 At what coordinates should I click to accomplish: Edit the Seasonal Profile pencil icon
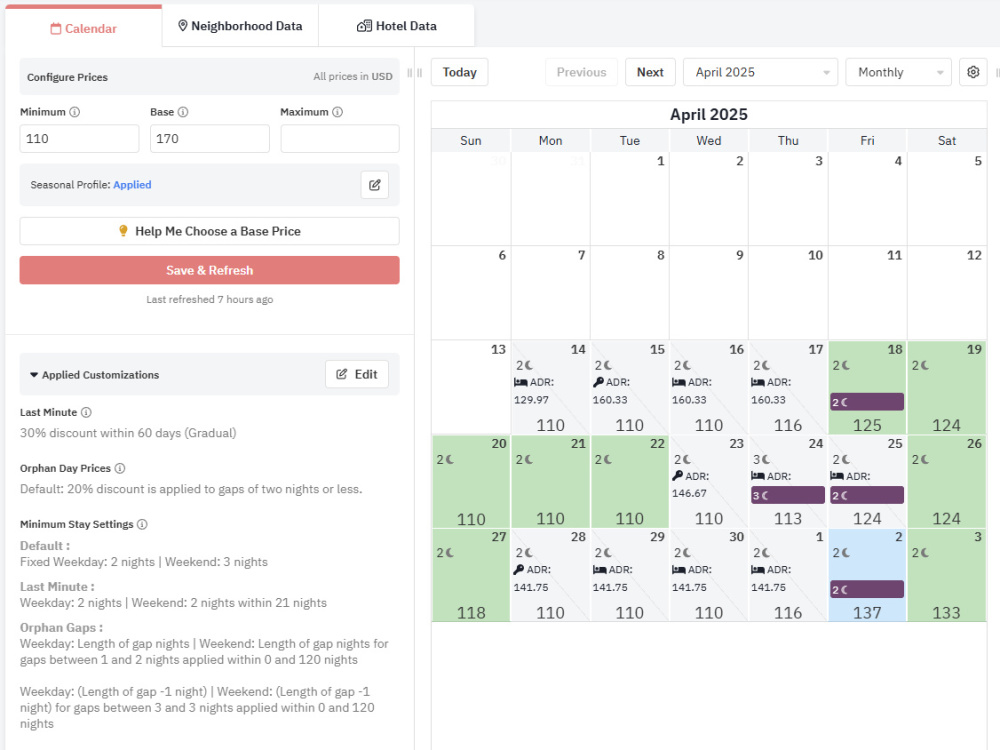(375, 185)
